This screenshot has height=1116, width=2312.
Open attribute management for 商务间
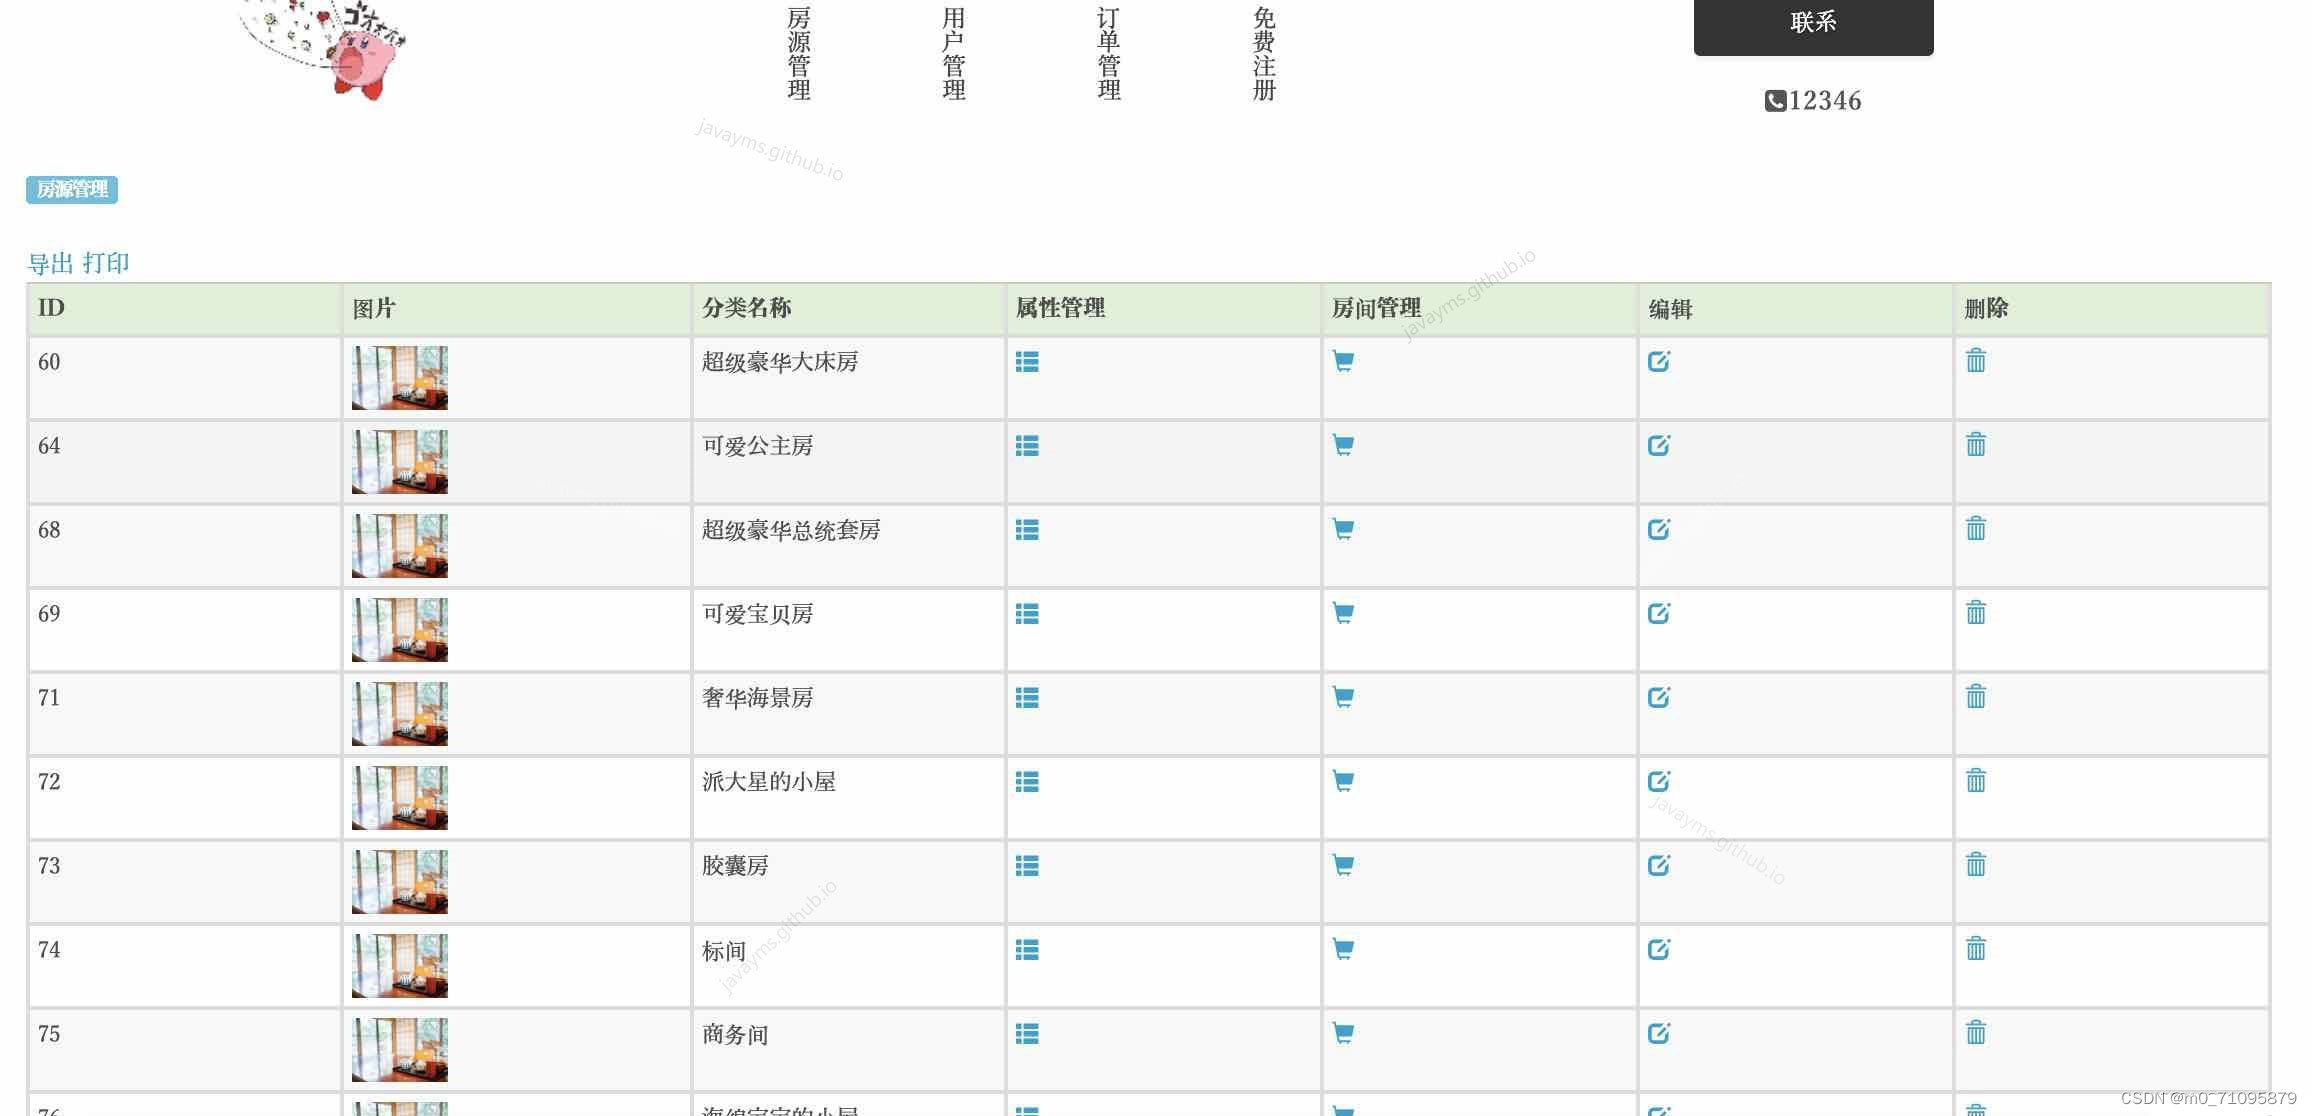click(x=1028, y=1033)
